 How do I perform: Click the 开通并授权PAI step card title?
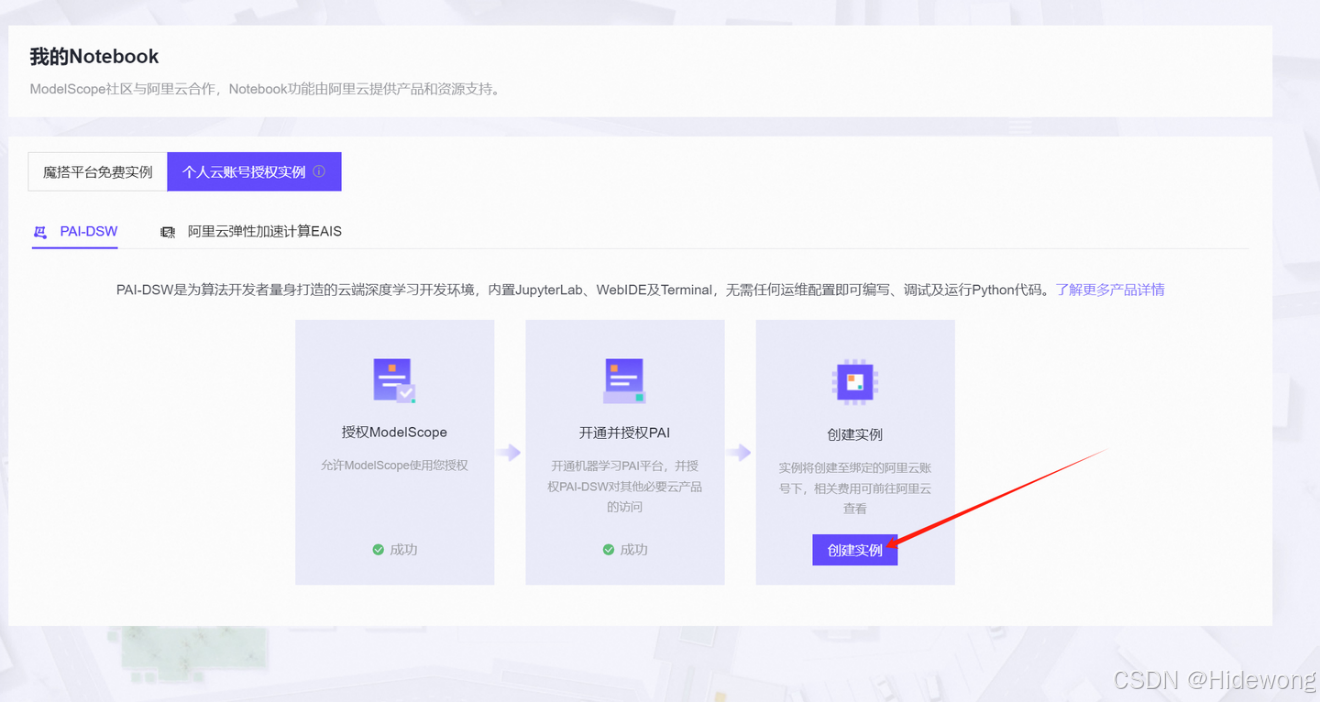pyautogui.click(x=624, y=433)
